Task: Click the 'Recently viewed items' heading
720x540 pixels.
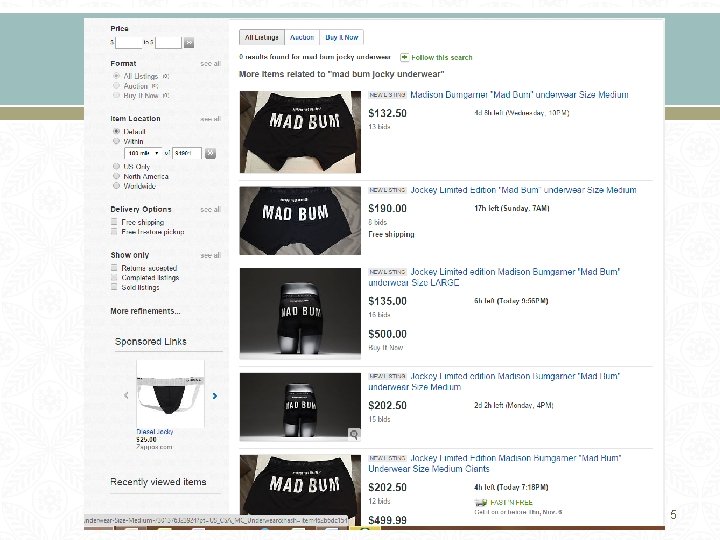Action: [x=158, y=482]
